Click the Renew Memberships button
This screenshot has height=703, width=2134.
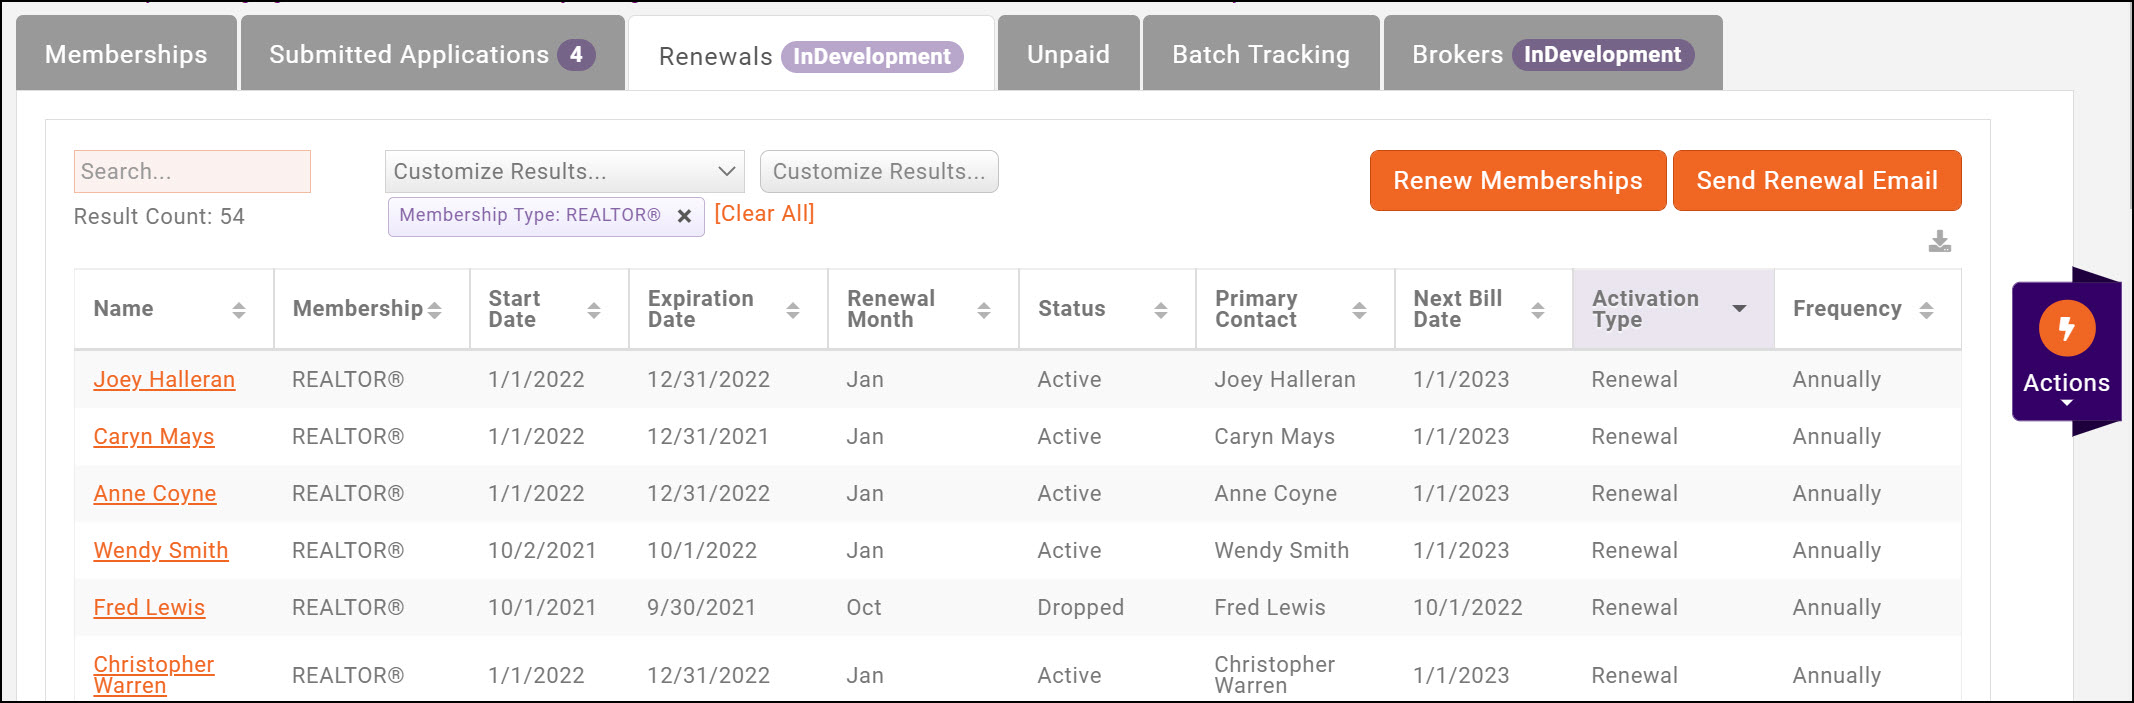[x=1517, y=181]
